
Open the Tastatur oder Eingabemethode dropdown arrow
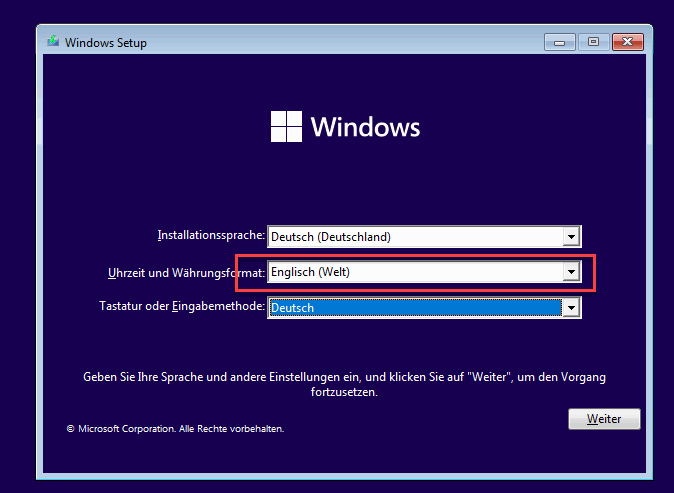pos(571,308)
